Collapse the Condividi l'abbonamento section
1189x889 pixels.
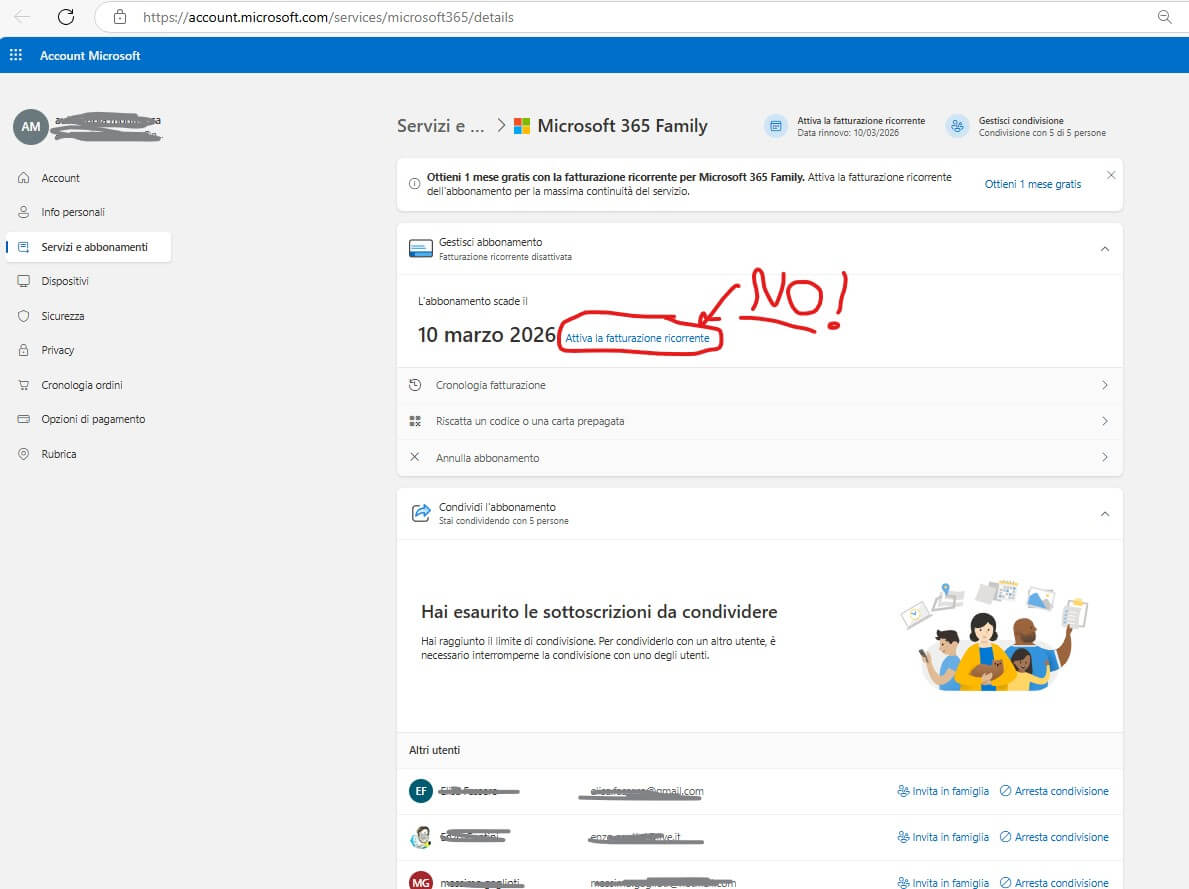(1104, 513)
